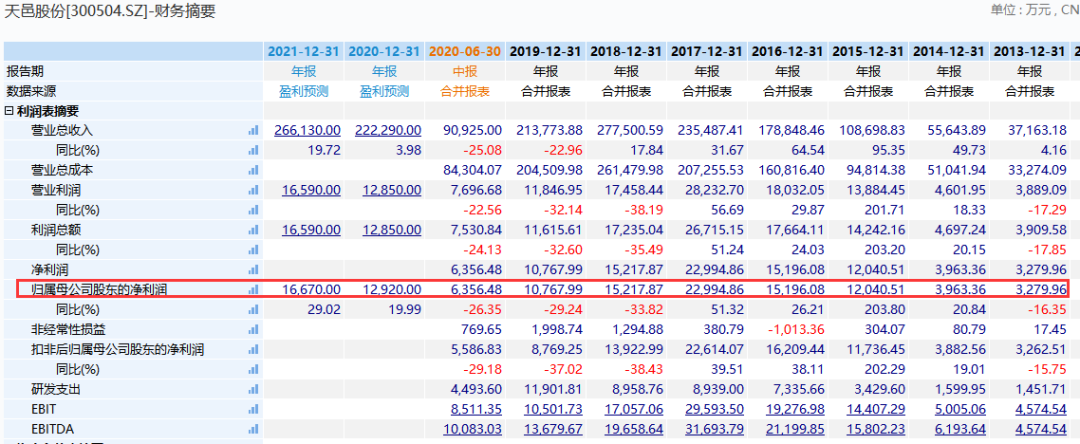Viewport: 1080px width, 444px height.
Task: Collapse the 利润表摘要 section
Action: click(x=9, y=111)
